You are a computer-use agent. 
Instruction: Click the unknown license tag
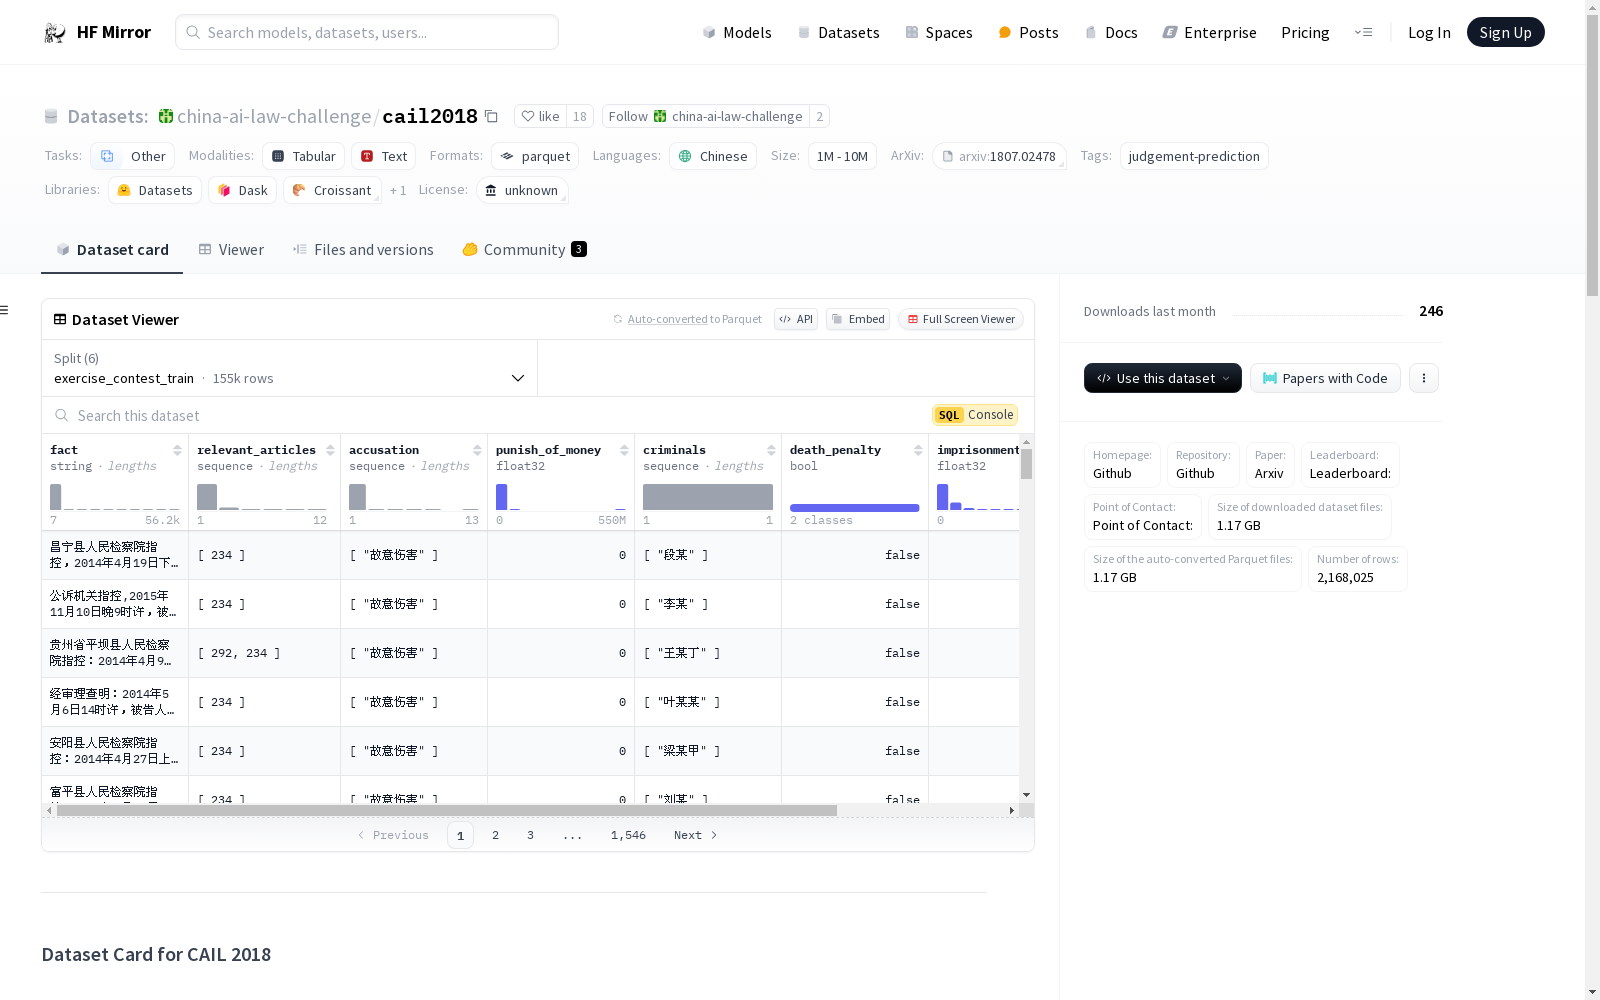pos(522,190)
